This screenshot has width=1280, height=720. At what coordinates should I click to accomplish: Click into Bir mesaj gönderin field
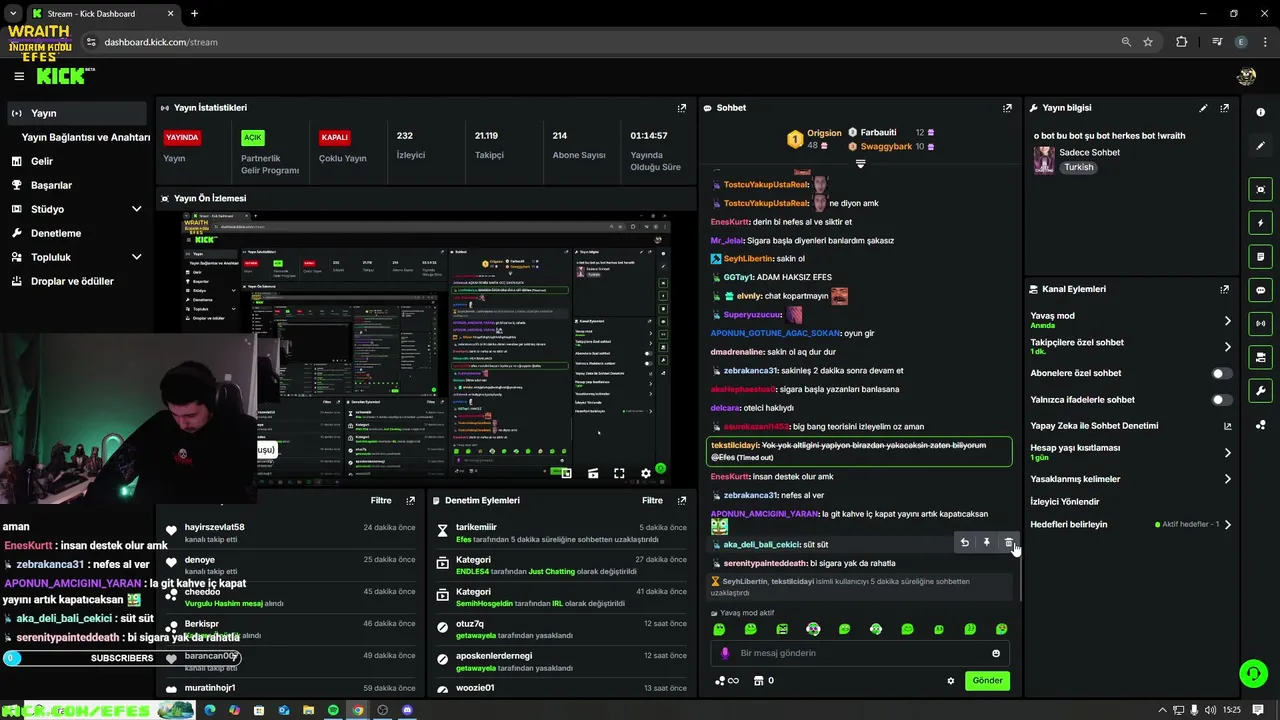tap(858, 653)
